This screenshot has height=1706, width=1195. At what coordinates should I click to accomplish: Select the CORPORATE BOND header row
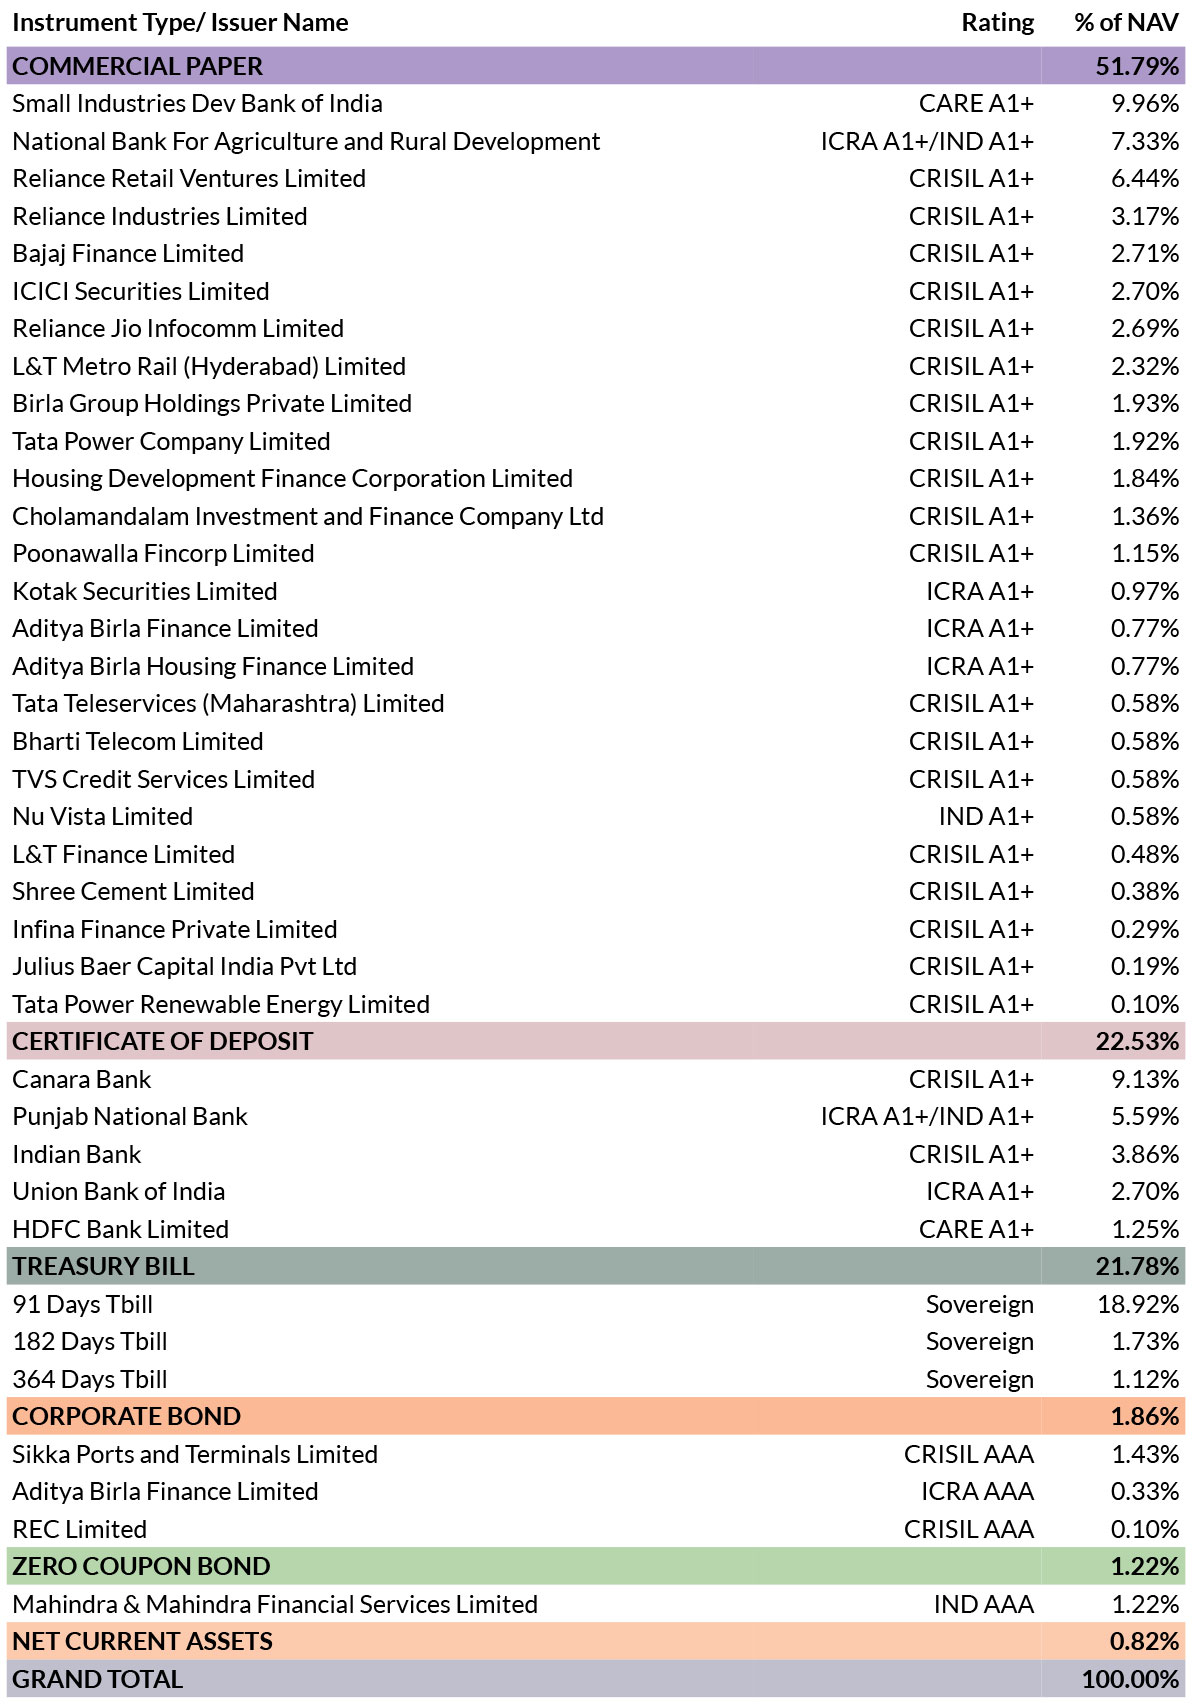tap(596, 1416)
